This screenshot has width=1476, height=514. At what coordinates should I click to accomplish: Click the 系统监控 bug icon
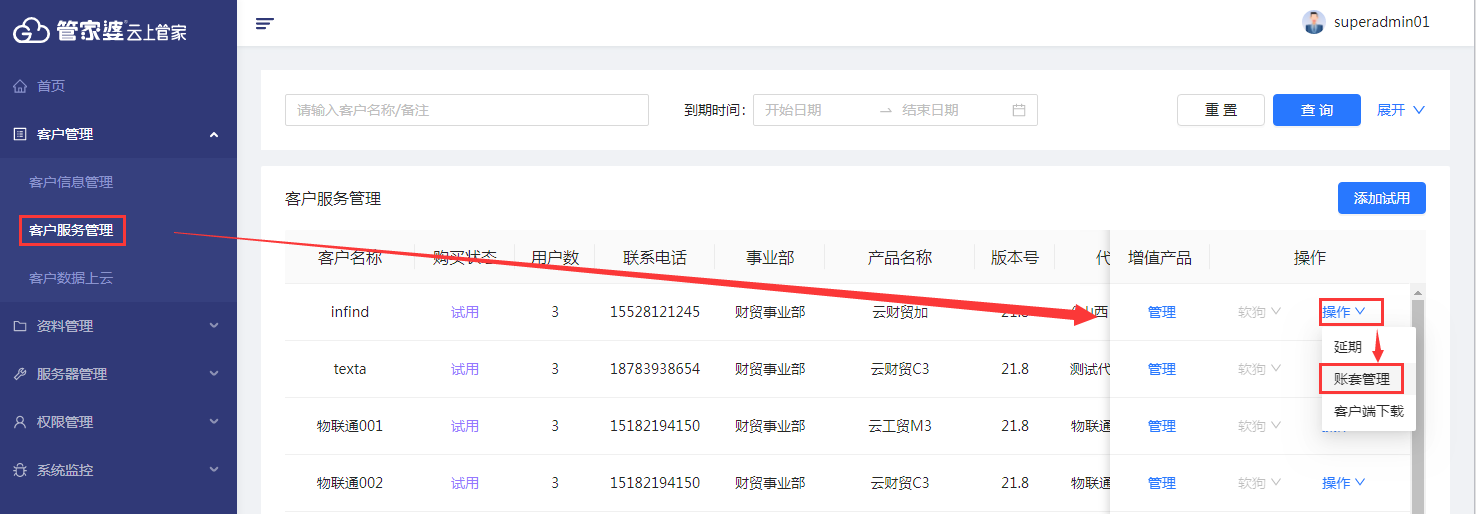[x=20, y=470]
